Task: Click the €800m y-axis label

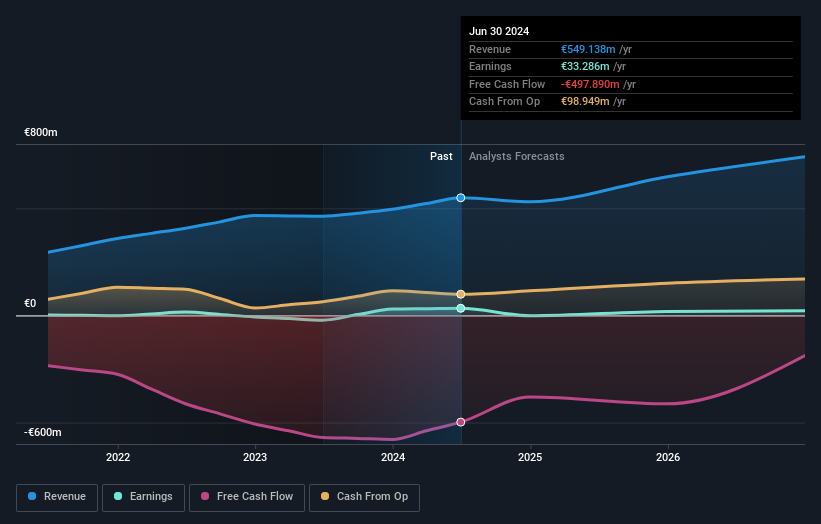Action: click(41, 132)
